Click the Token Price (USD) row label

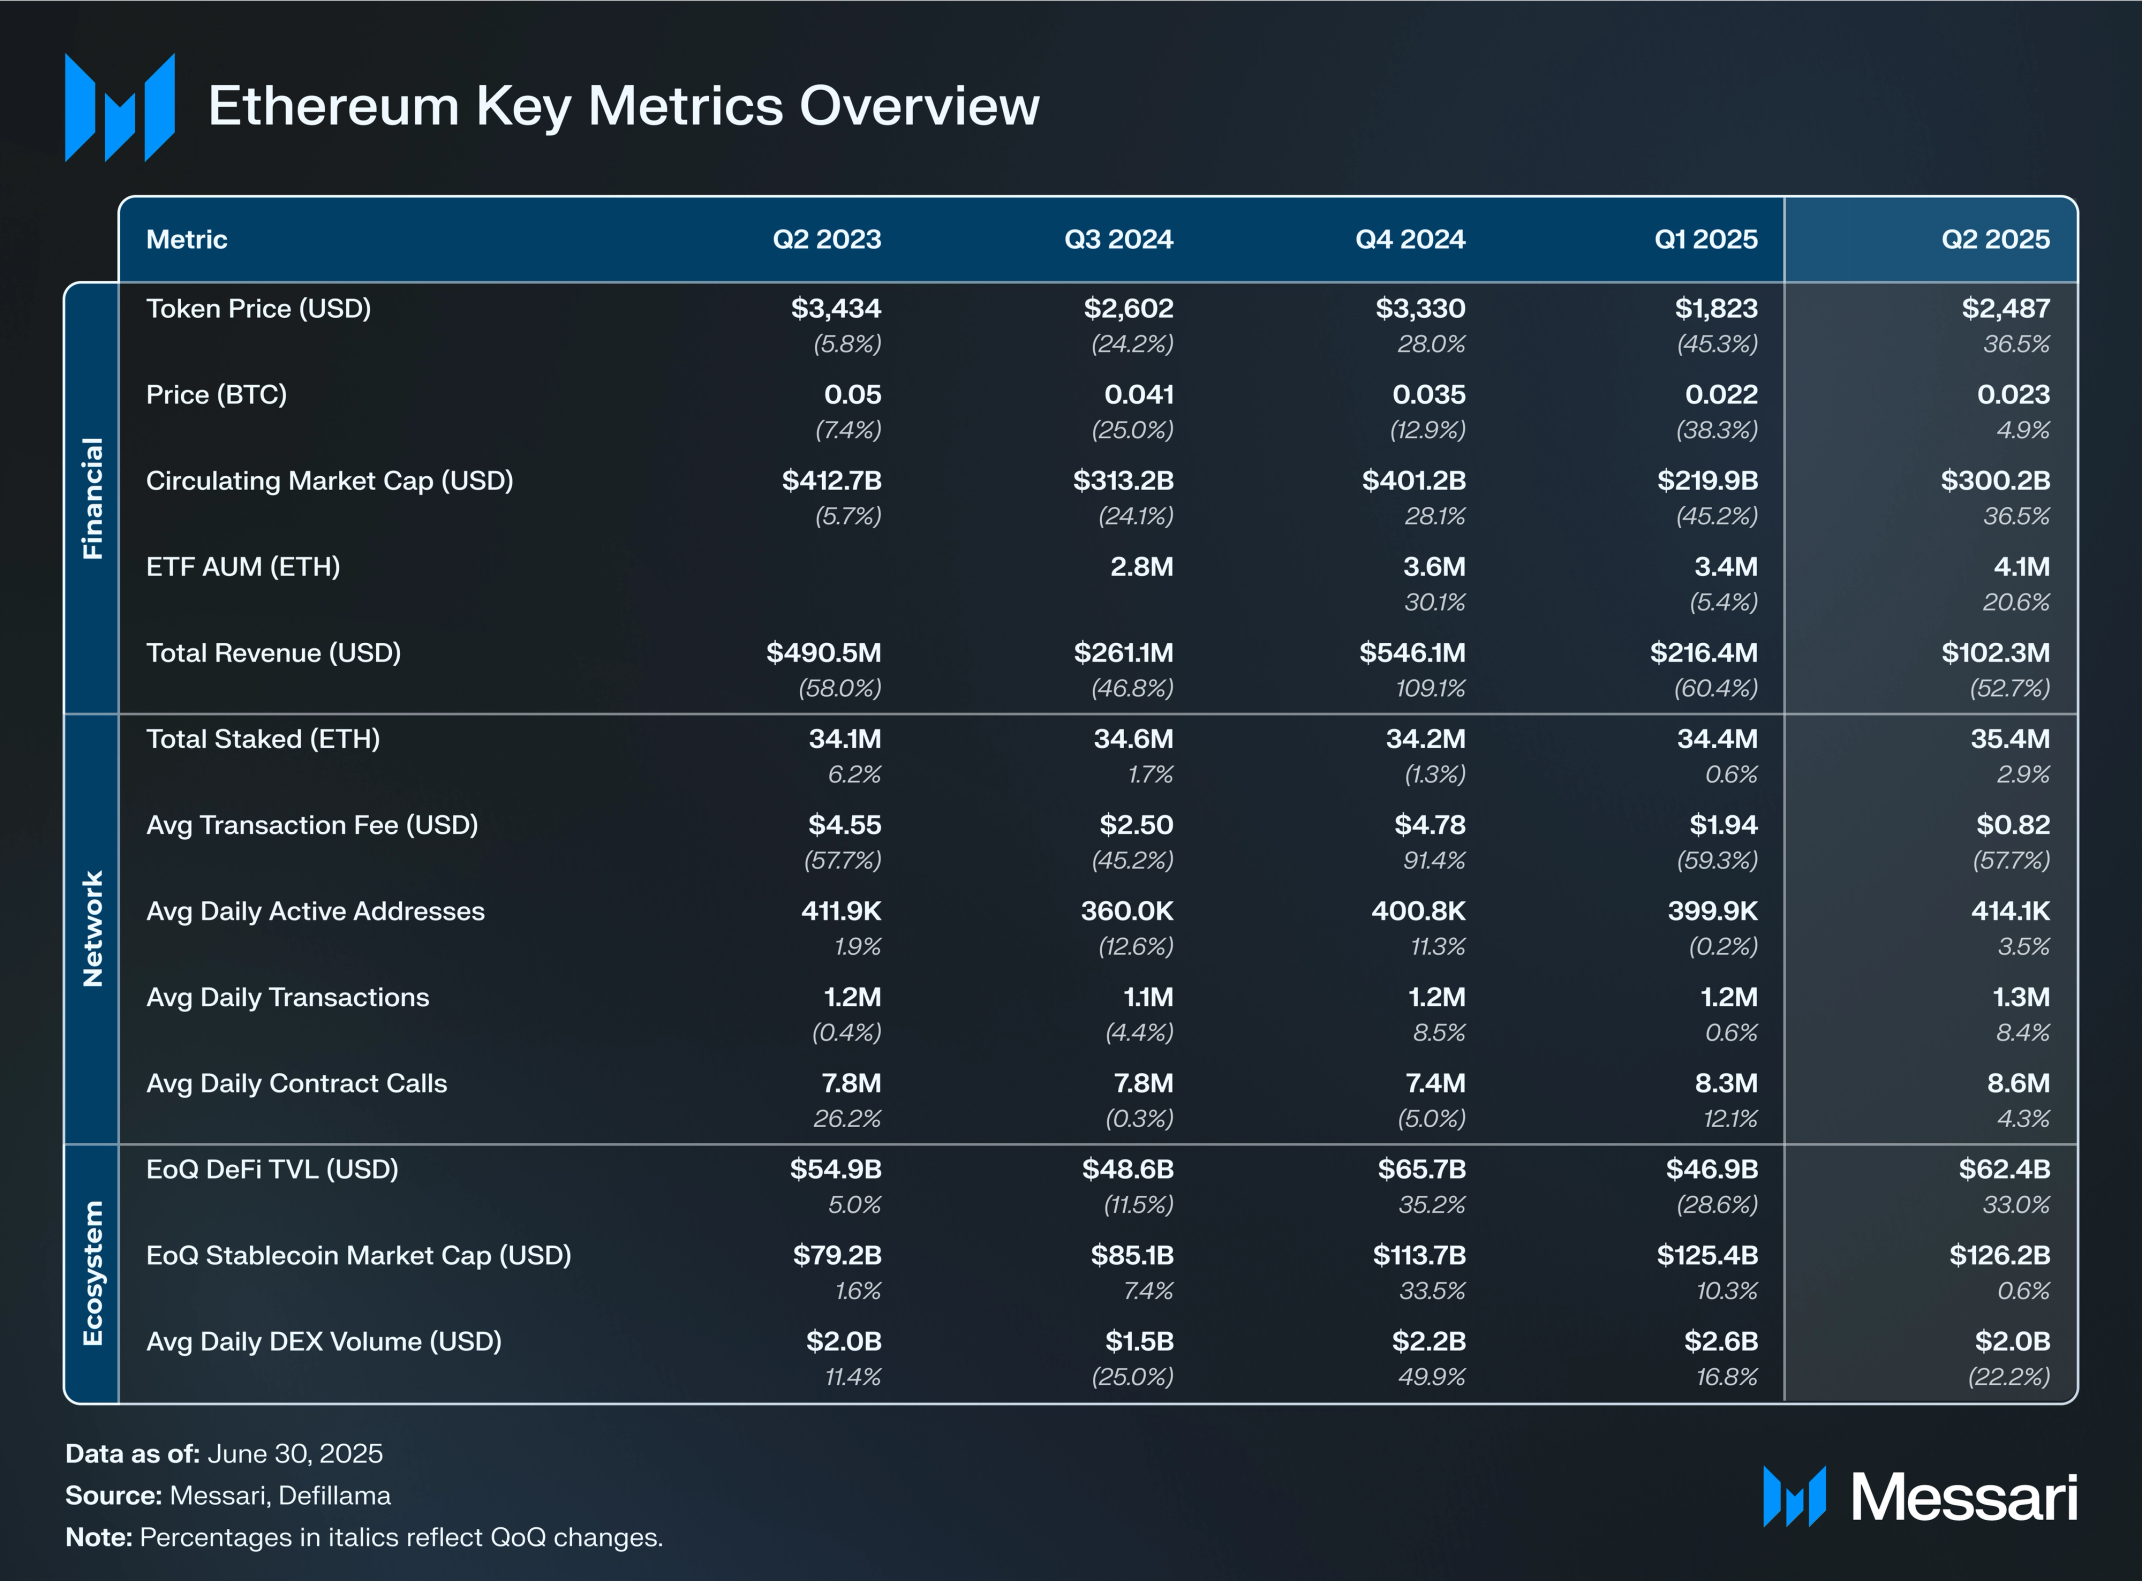coord(258,308)
